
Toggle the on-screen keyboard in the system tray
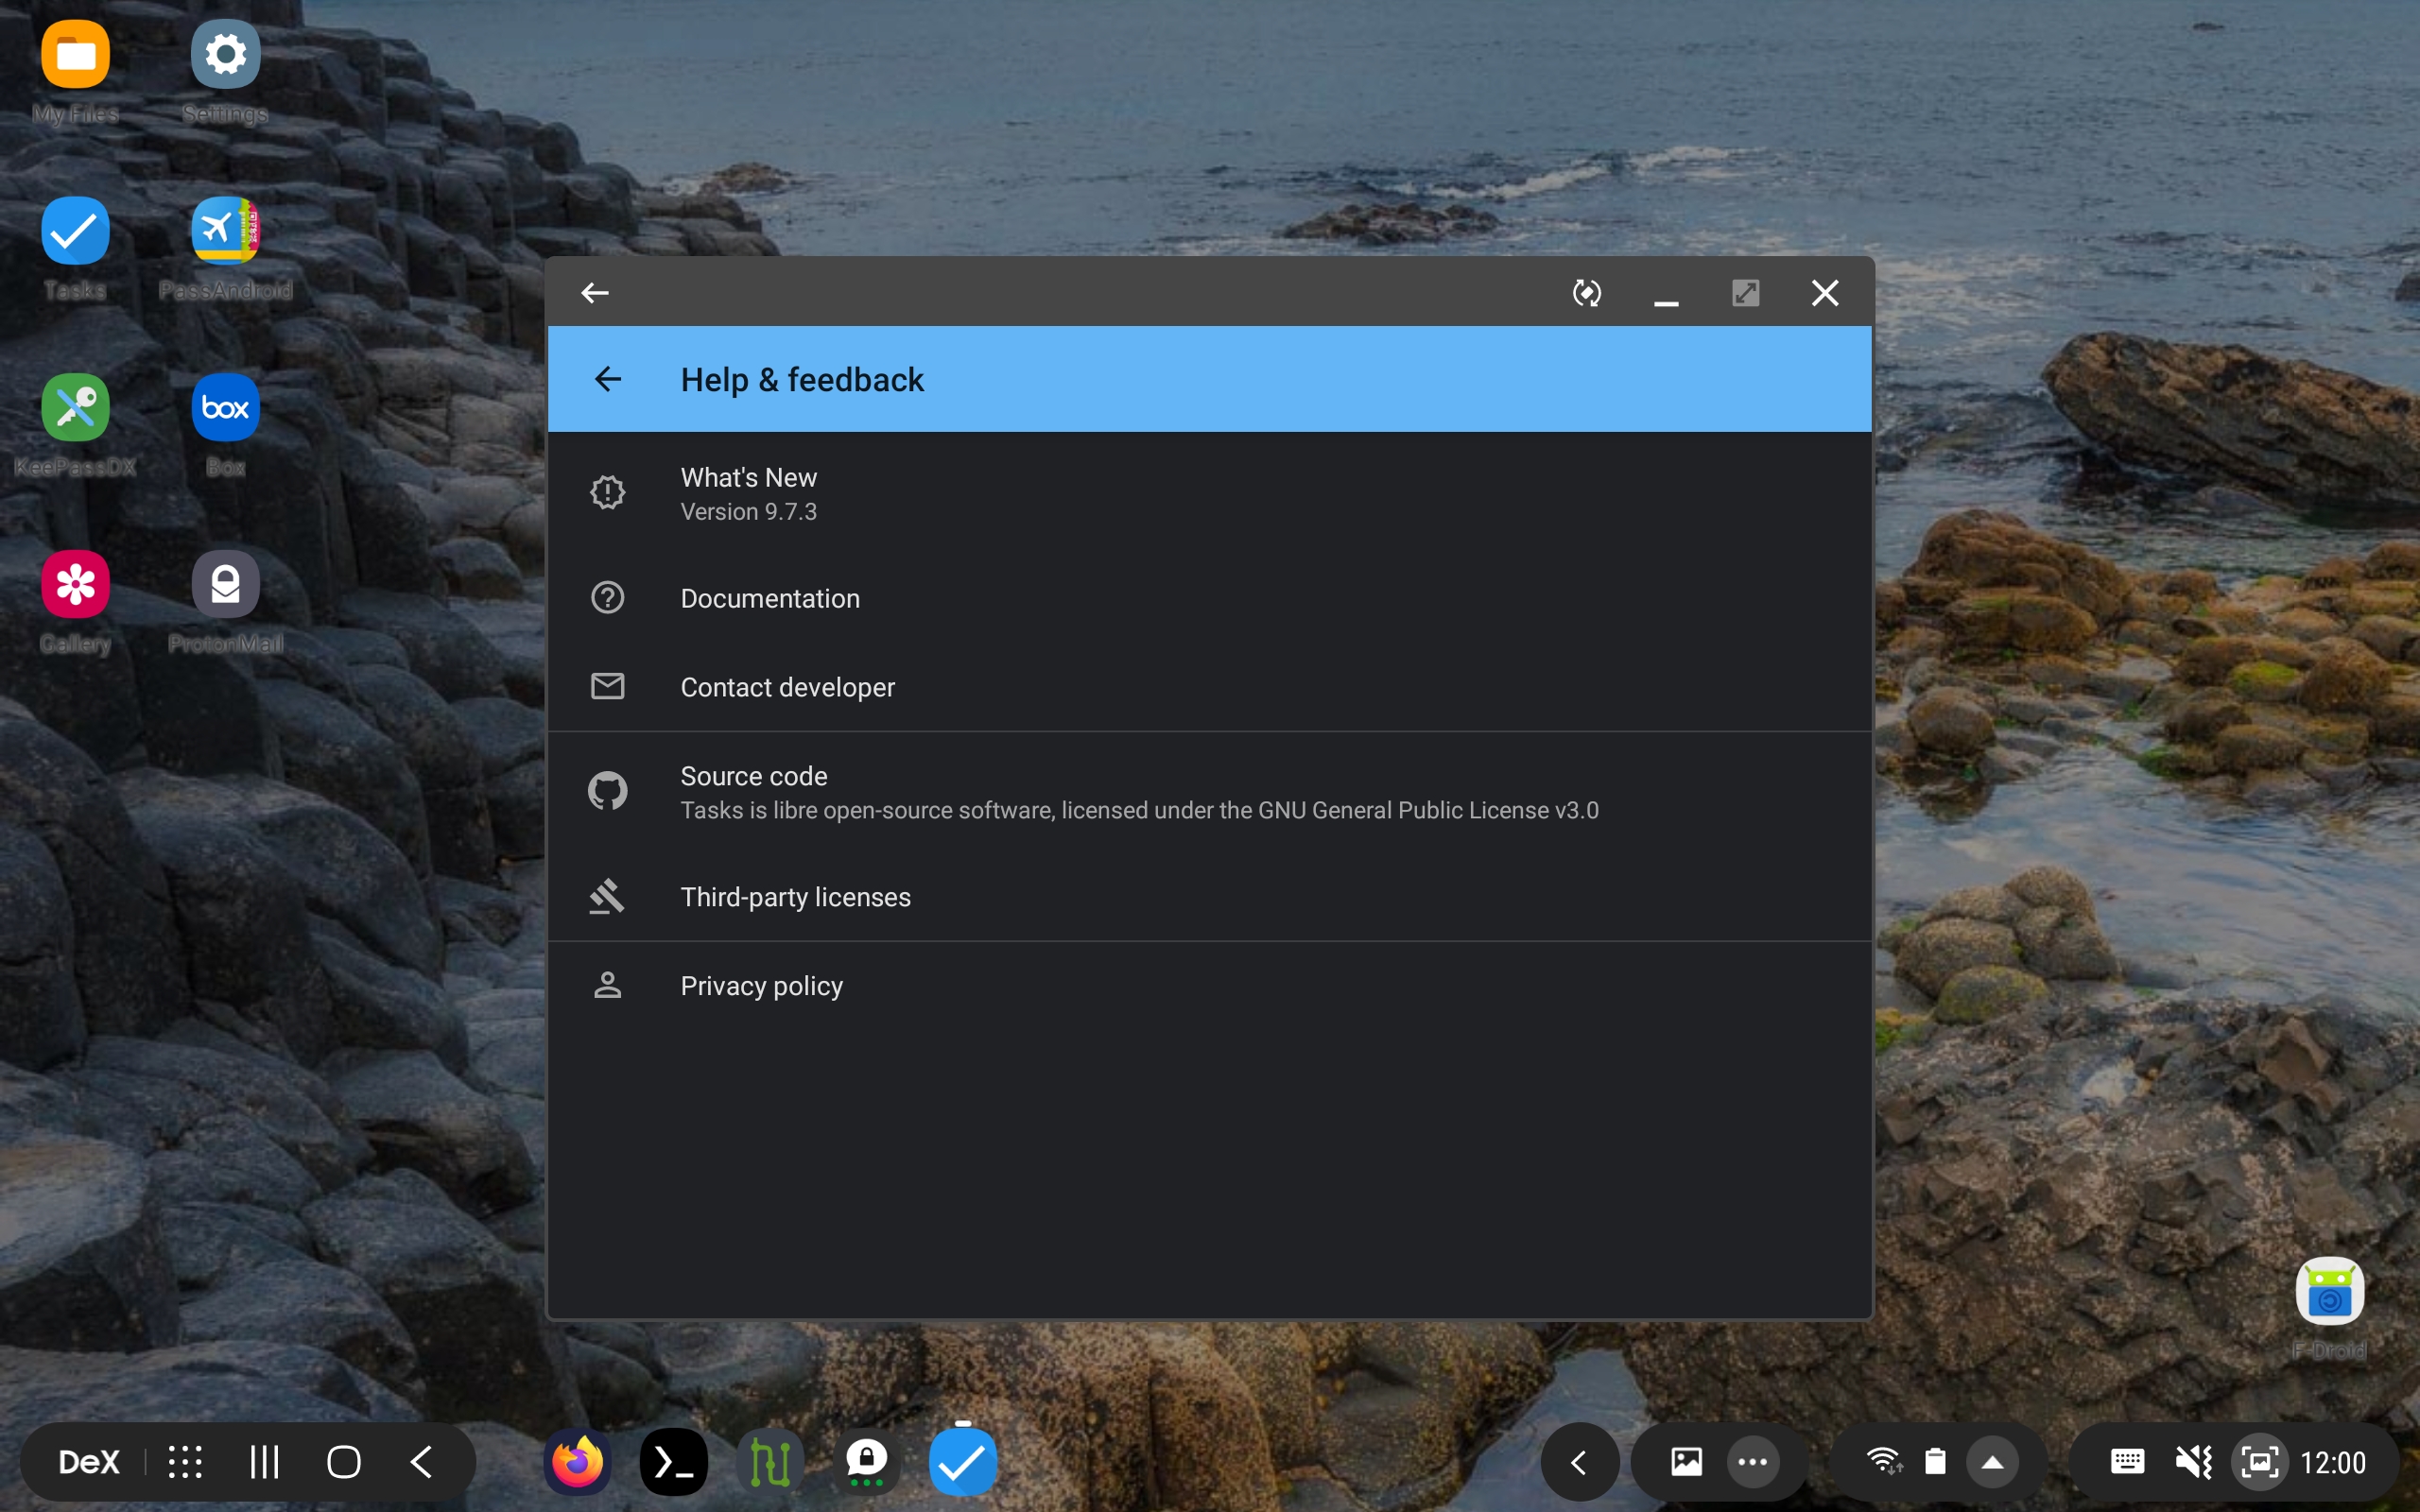click(x=2128, y=1461)
